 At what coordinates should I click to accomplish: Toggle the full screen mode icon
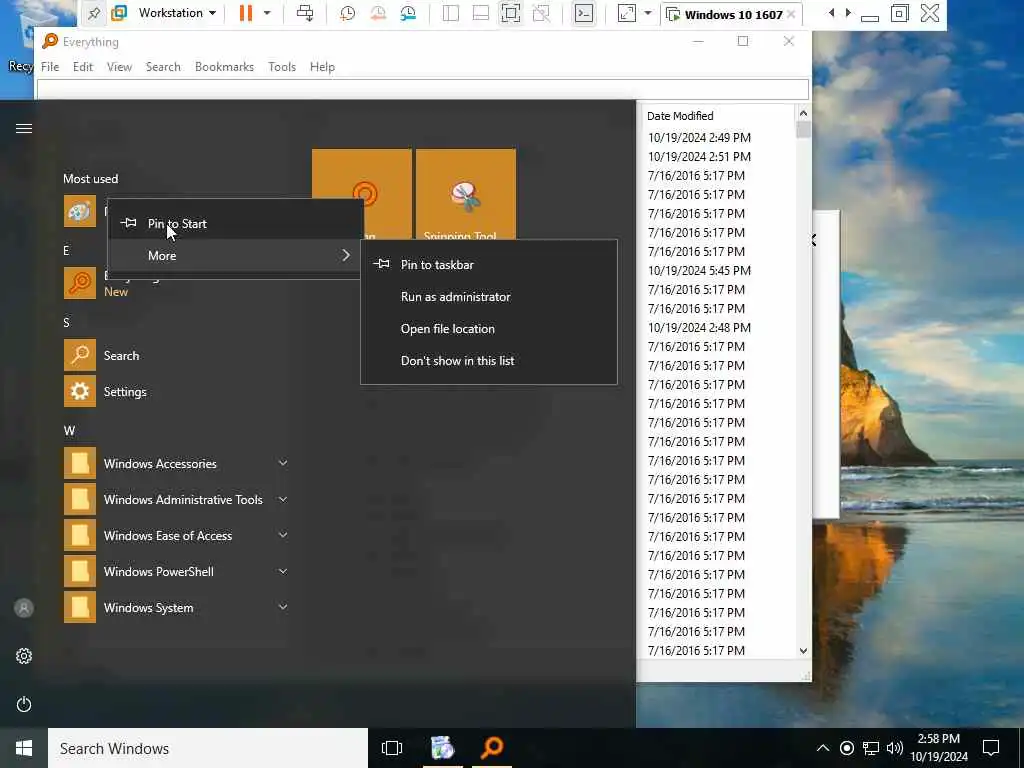click(511, 13)
